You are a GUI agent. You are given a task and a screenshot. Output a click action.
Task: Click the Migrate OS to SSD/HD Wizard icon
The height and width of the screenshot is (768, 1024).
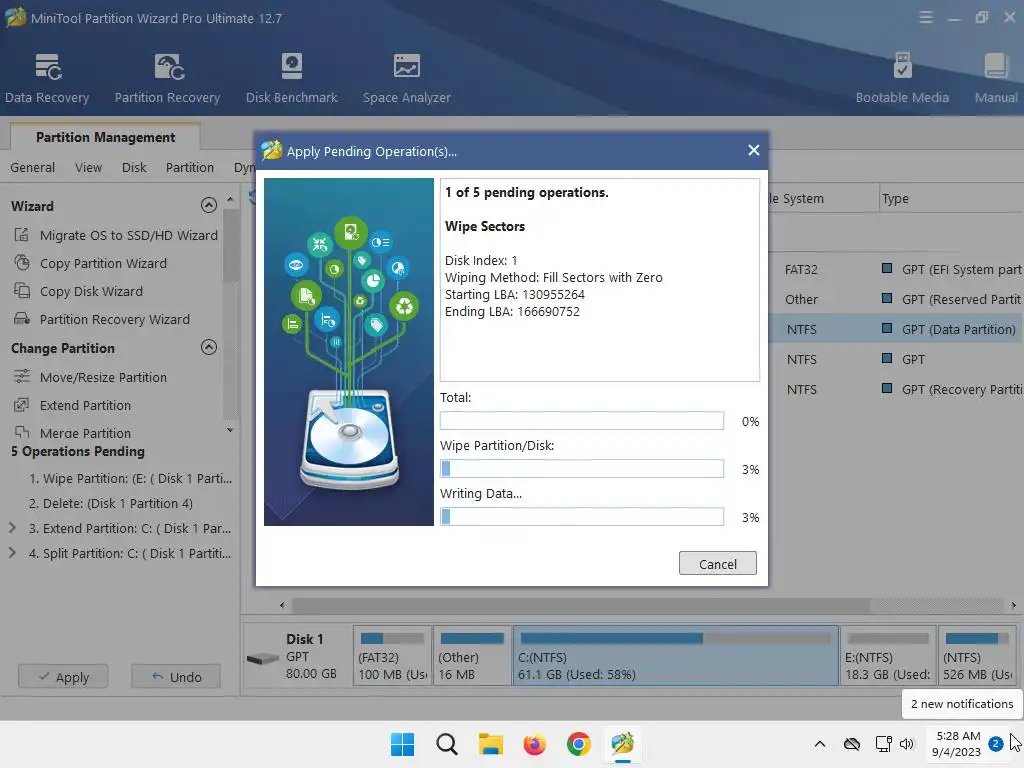point(22,234)
